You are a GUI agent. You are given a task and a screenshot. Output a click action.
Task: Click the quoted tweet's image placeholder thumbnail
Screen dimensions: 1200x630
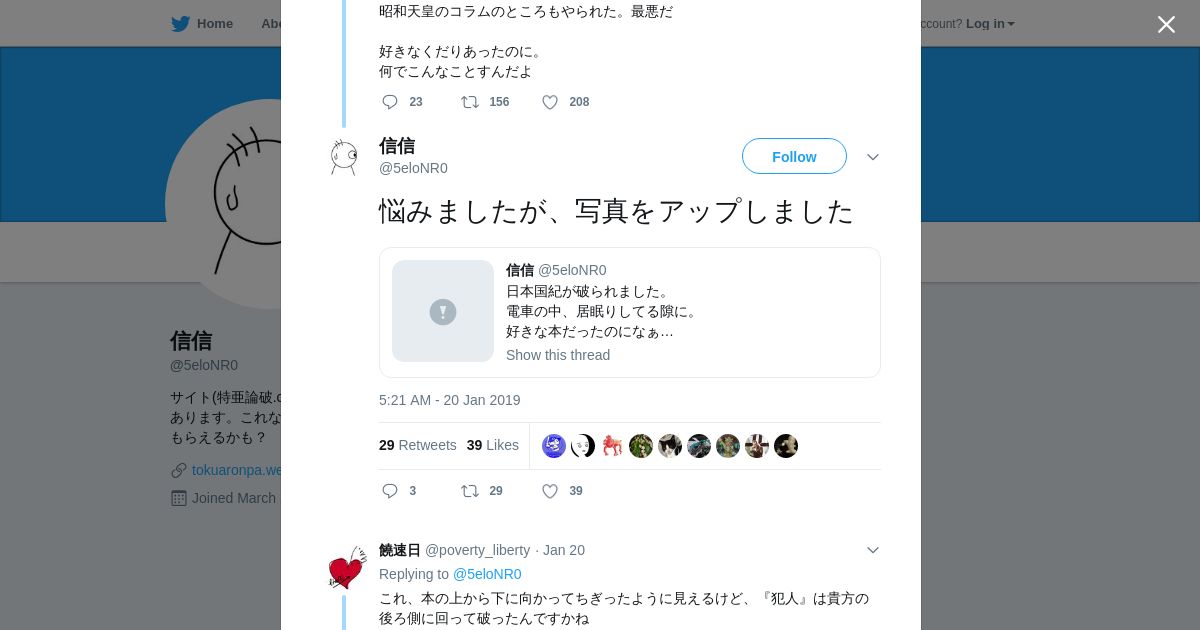(443, 311)
